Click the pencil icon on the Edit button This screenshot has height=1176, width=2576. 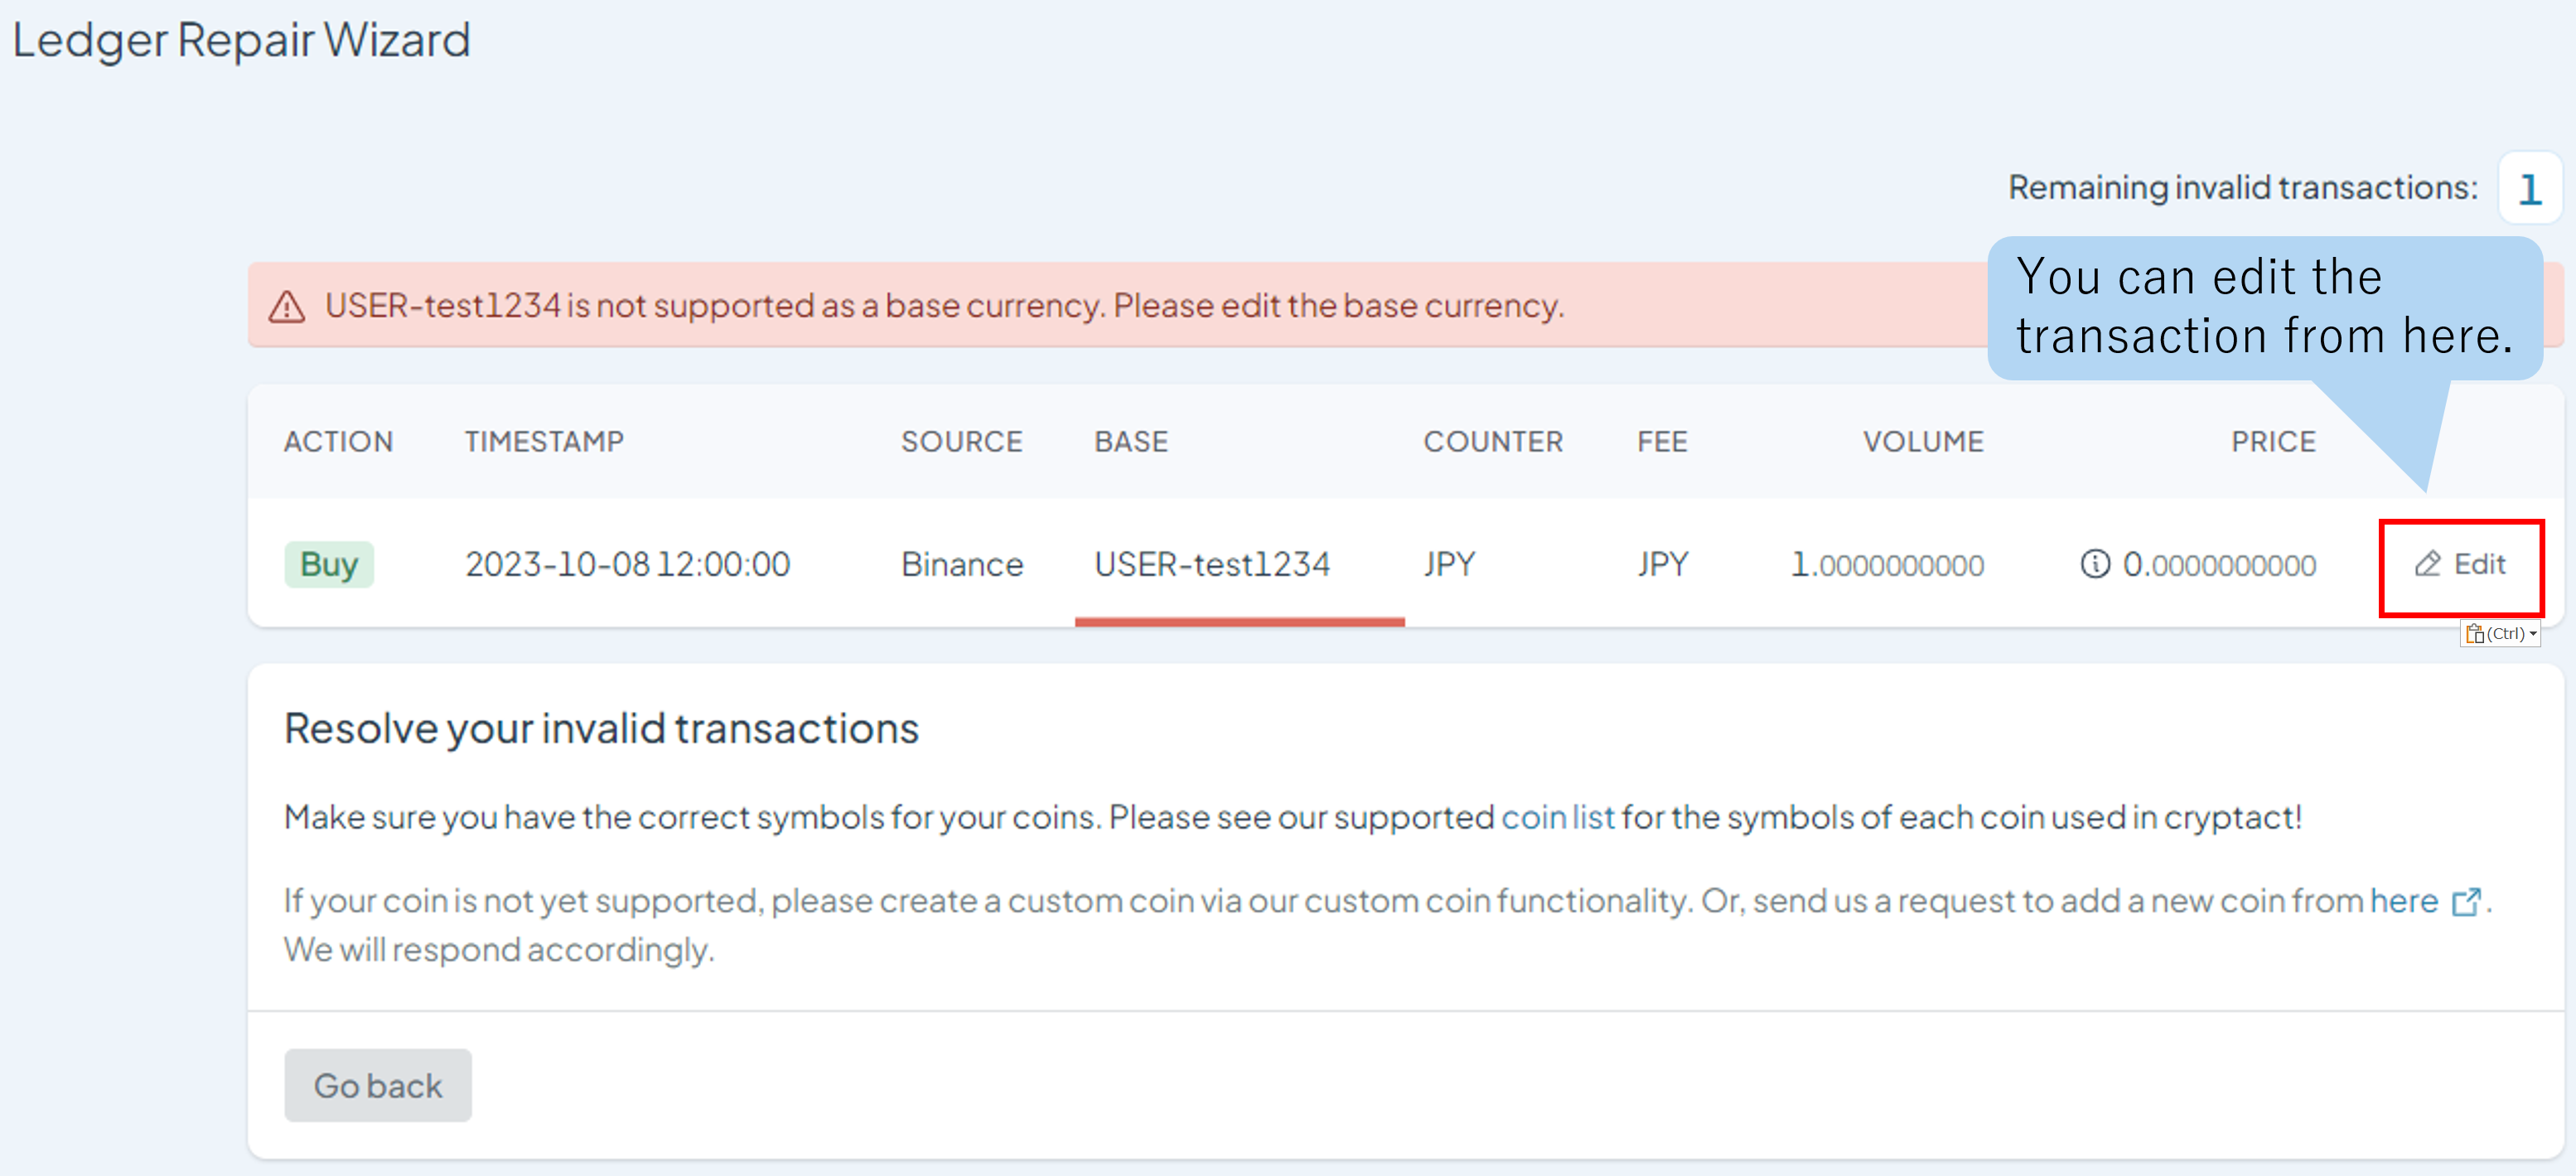coord(2426,564)
